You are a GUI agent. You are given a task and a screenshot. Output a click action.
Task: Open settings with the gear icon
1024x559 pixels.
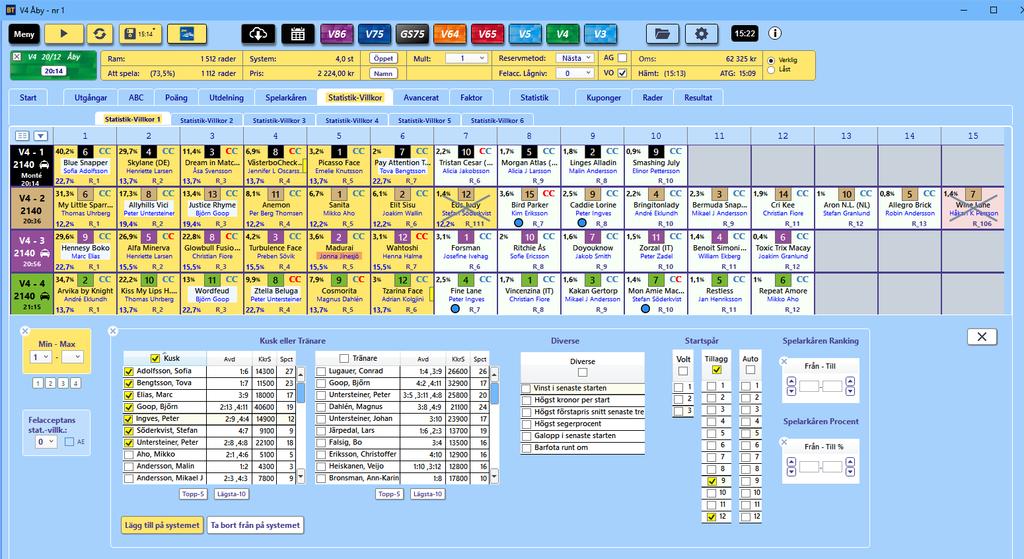tap(701, 34)
